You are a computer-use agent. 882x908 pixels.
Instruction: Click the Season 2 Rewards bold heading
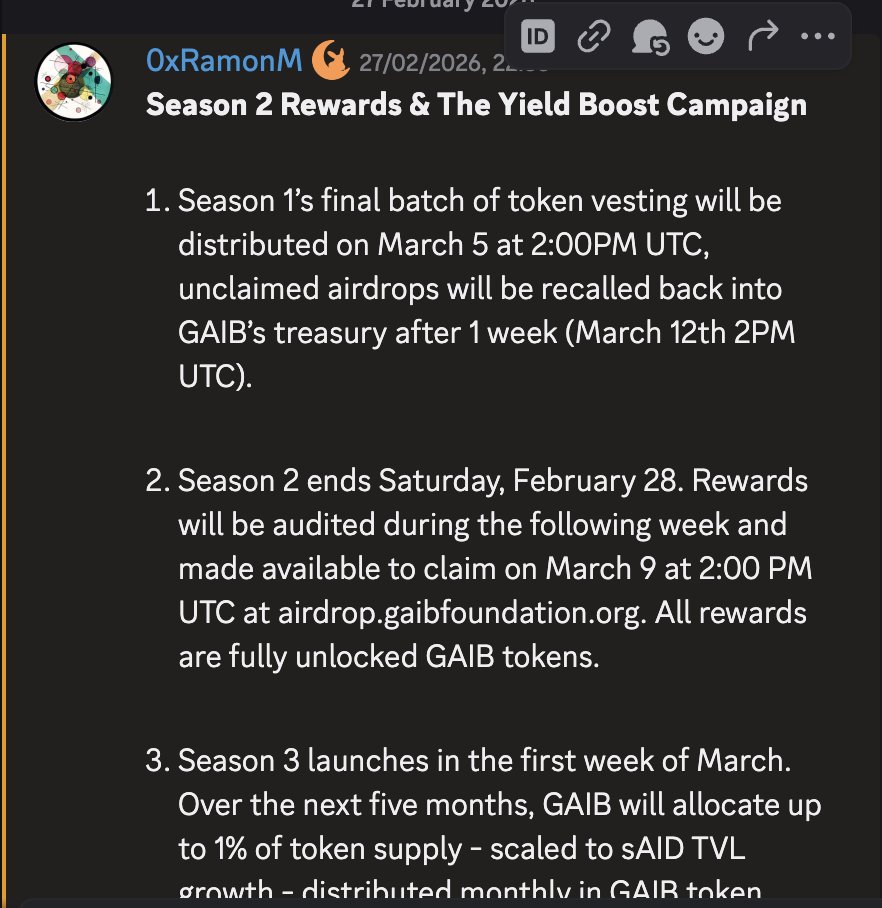[x=476, y=105]
